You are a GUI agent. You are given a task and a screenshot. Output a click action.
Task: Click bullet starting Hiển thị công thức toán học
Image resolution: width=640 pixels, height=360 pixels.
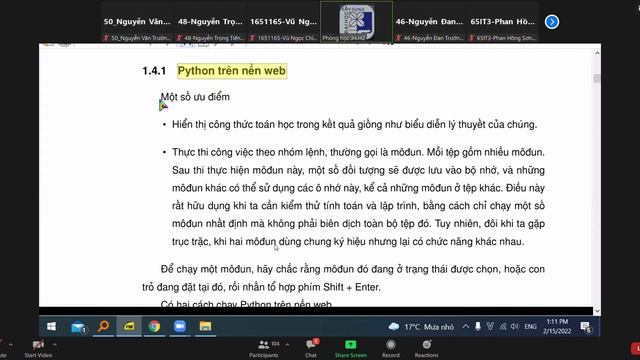[354, 124]
